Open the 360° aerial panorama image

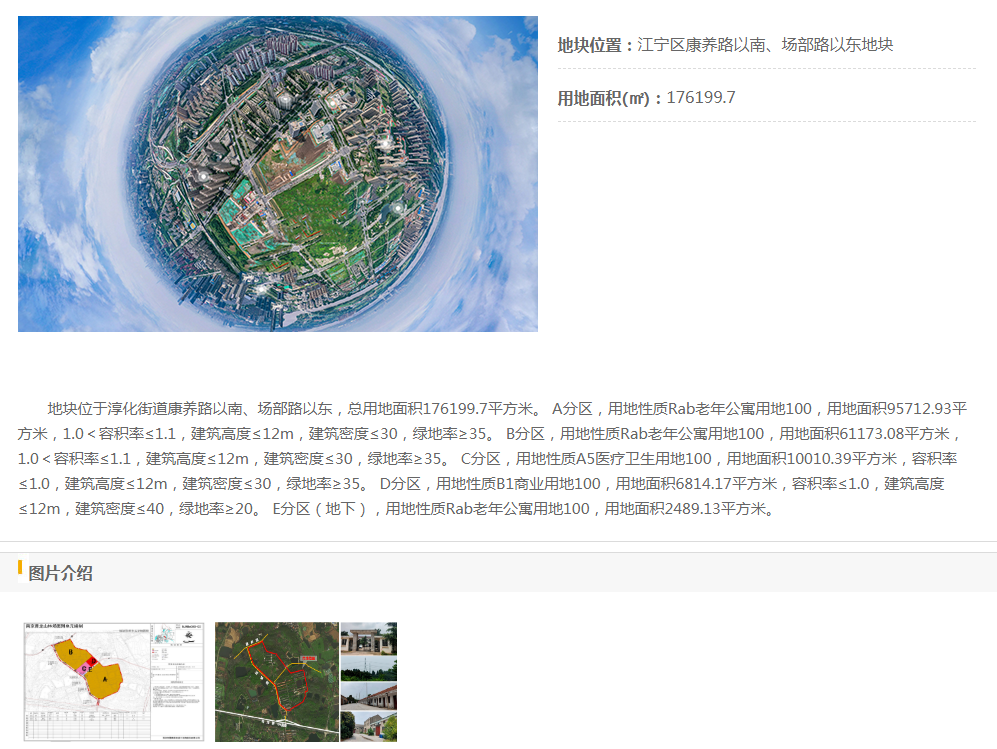click(x=277, y=173)
